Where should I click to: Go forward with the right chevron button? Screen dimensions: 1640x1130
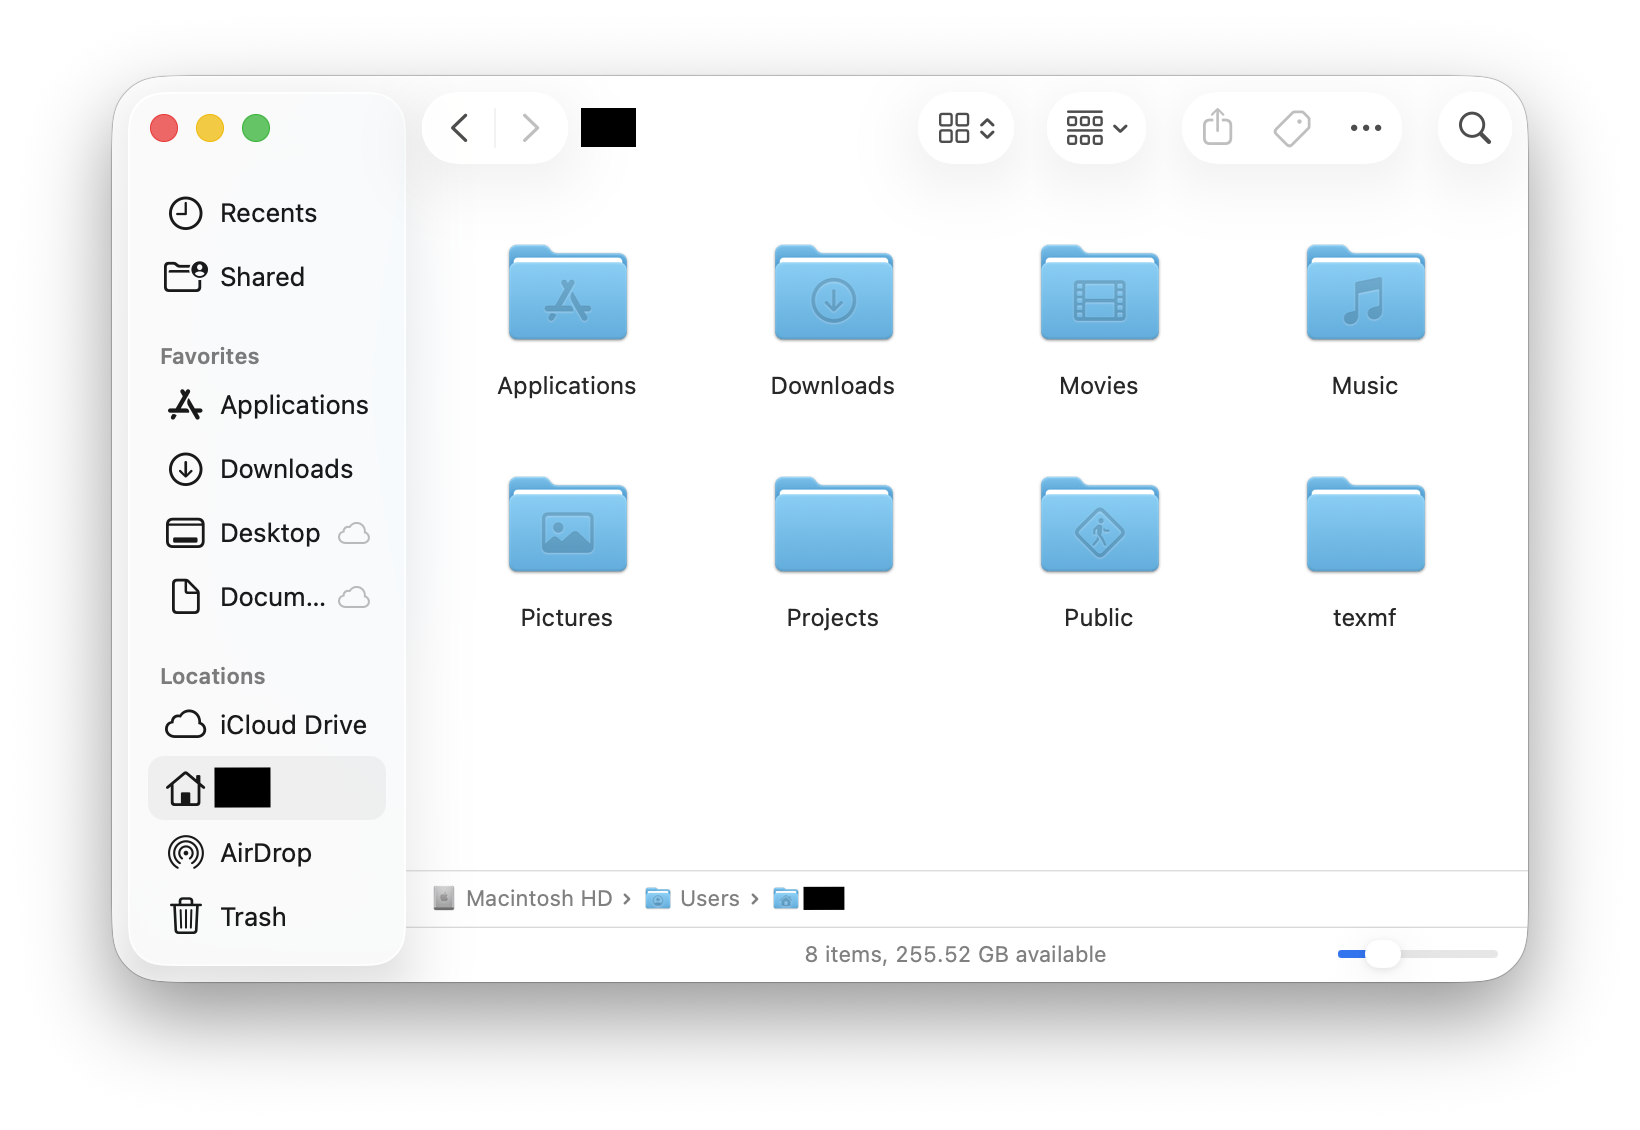click(530, 128)
